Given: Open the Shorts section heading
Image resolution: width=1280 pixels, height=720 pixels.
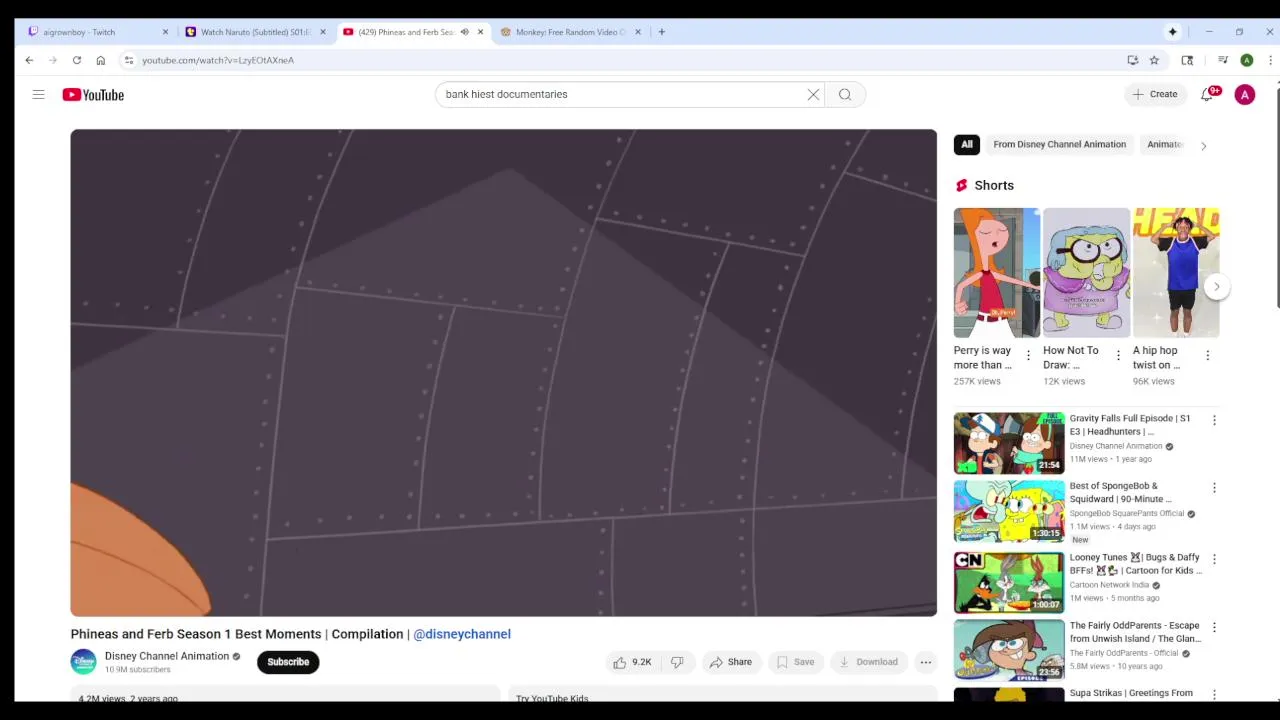Looking at the screenshot, I should tap(994, 185).
